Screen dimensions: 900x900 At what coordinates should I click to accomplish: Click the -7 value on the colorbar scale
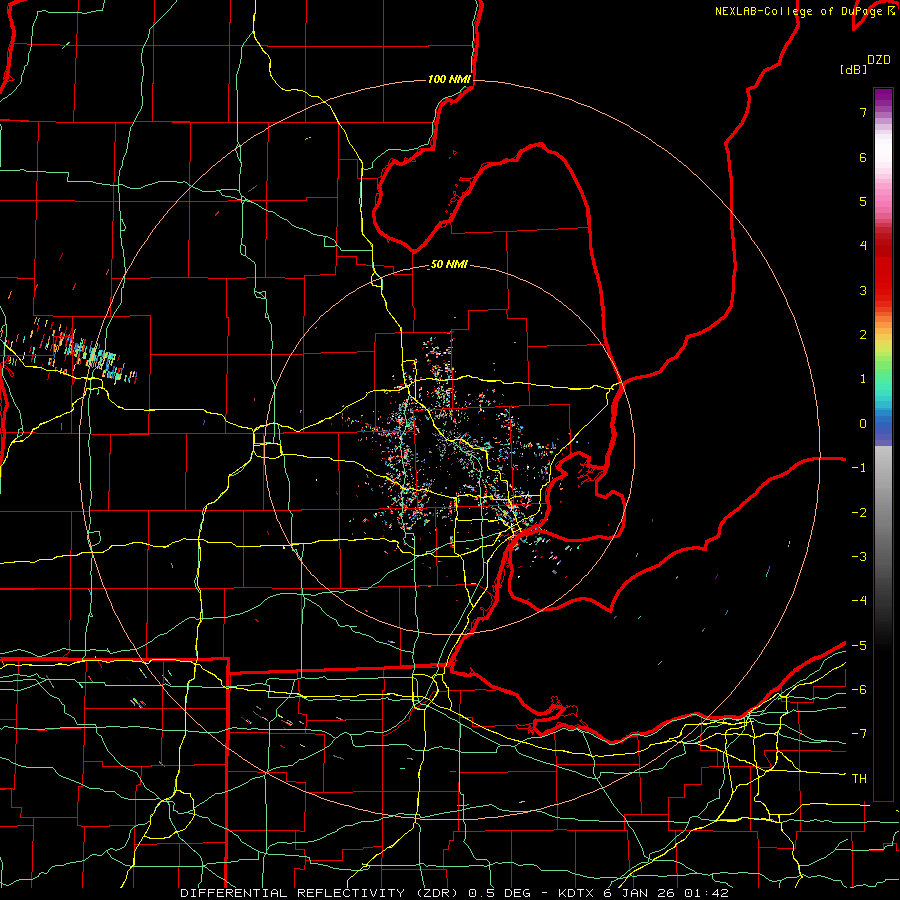coord(859,734)
